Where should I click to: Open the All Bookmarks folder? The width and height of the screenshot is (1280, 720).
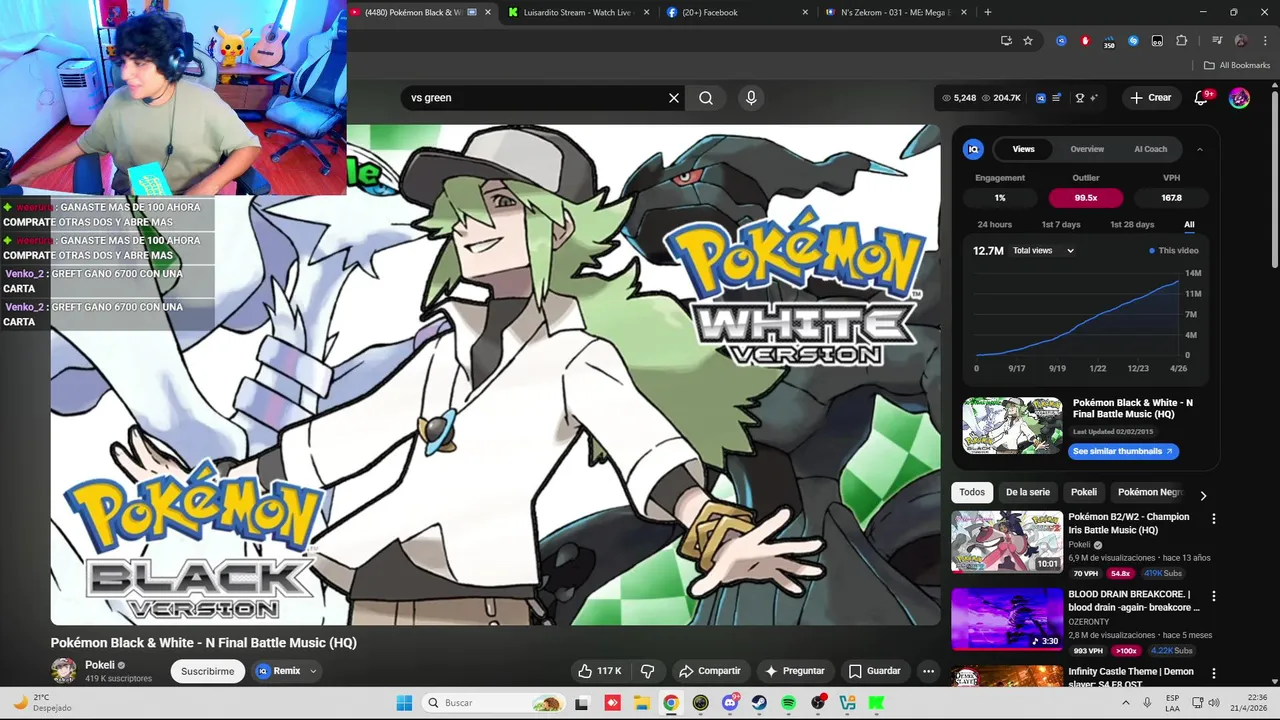tap(1237, 65)
